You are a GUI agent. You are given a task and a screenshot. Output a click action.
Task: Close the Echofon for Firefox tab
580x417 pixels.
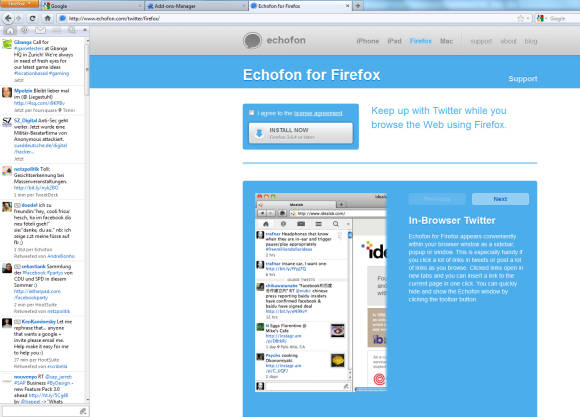tap(347, 6)
